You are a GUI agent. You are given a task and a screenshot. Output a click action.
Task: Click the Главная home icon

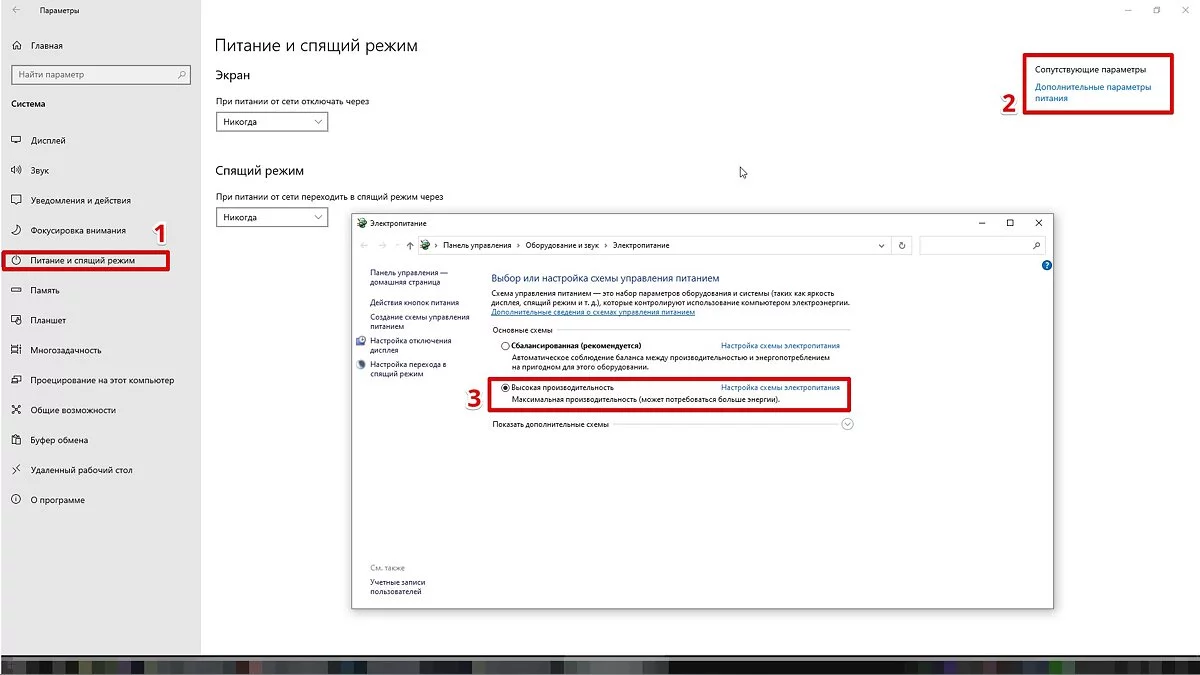(x=16, y=45)
